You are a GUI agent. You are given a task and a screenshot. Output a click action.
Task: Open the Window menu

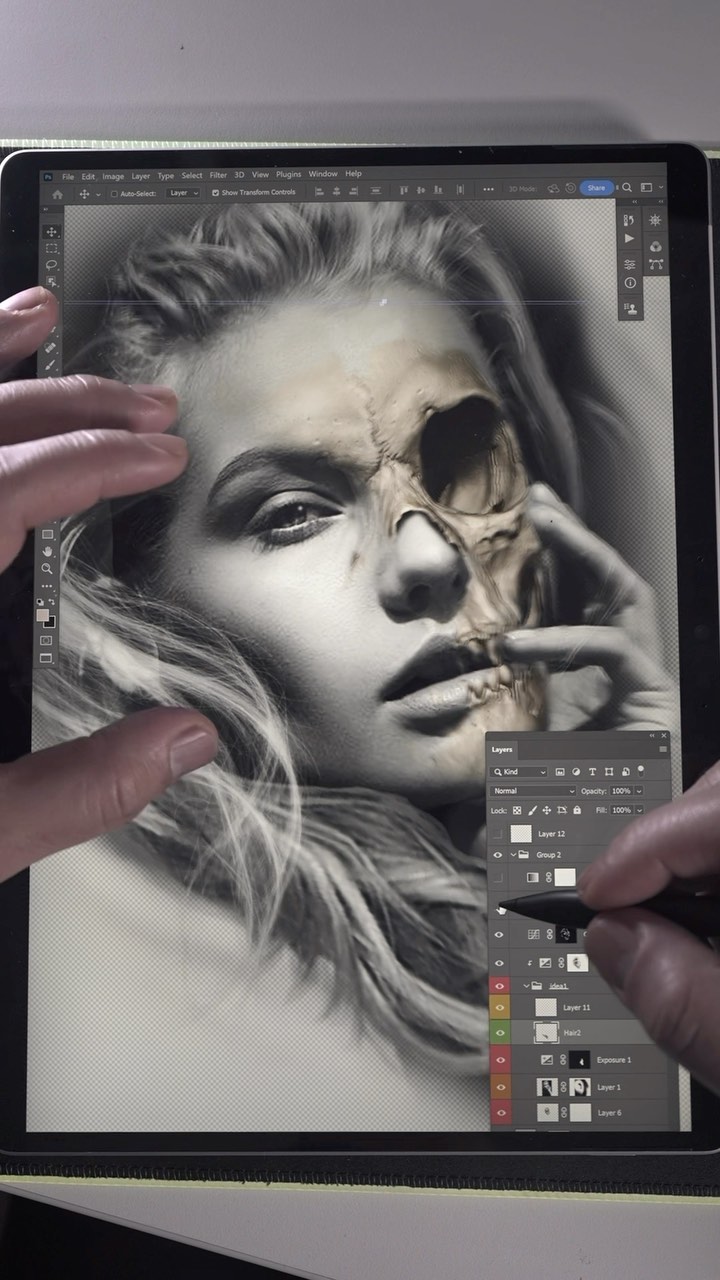point(323,174)
